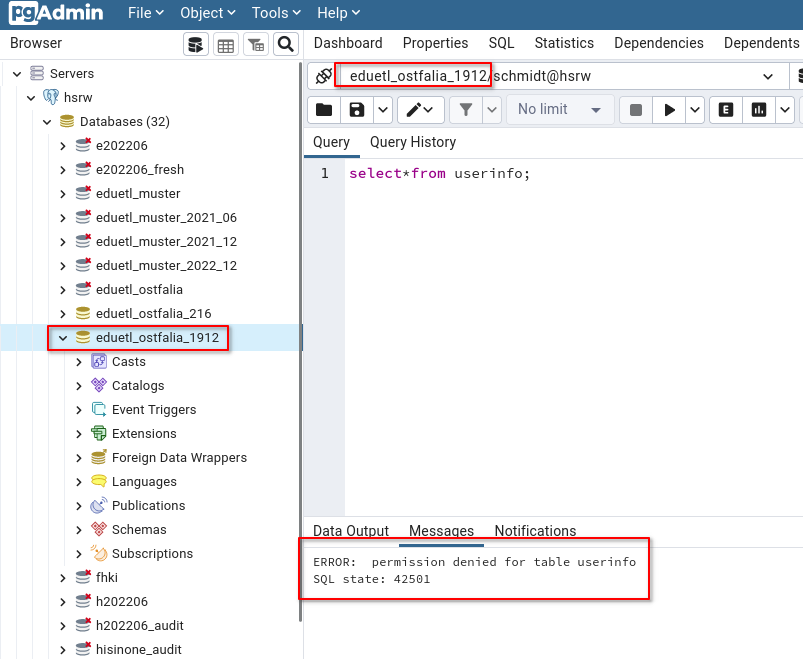Save query using the floppy disk icon
This screenshot has height=659, width=803.
click(357, 110)
